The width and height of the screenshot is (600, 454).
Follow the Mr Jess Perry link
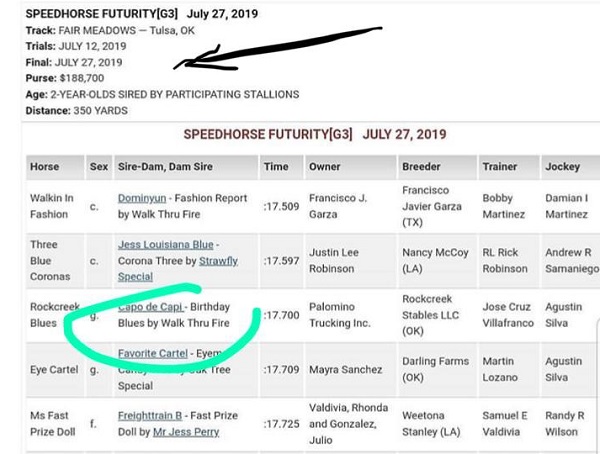(x=186, y=432)
